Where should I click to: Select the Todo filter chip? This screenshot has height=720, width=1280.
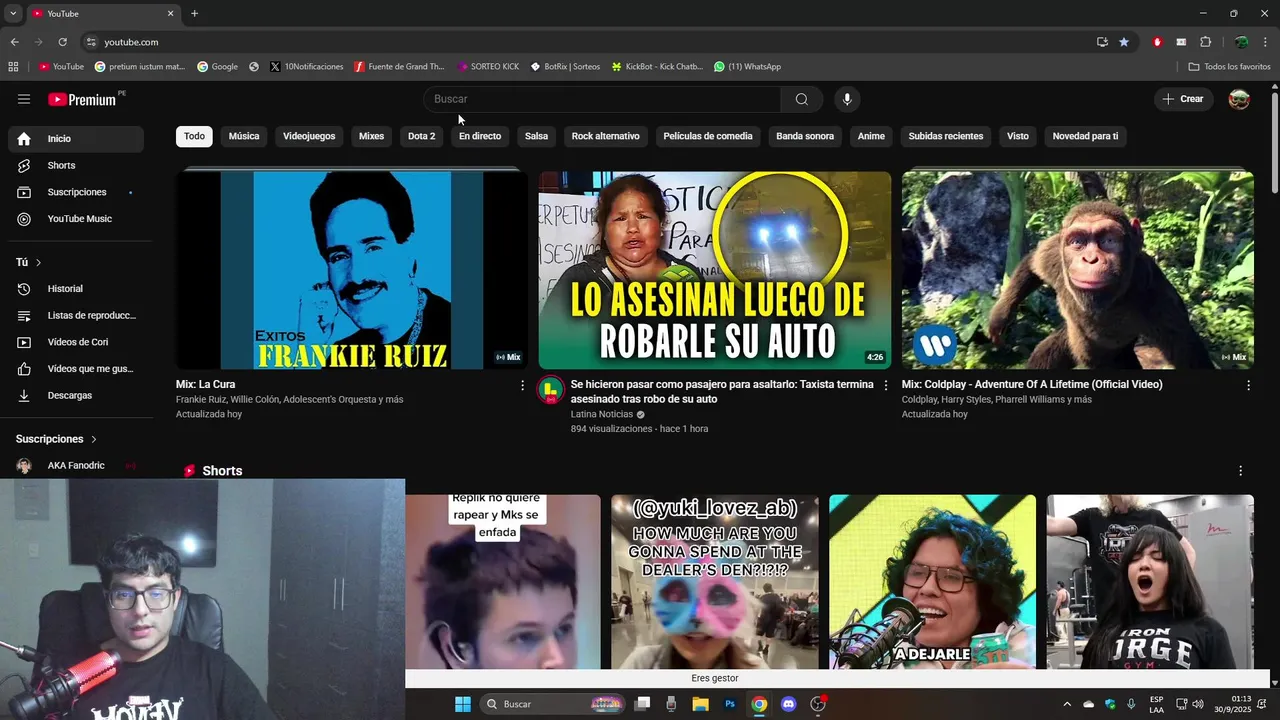194,136
